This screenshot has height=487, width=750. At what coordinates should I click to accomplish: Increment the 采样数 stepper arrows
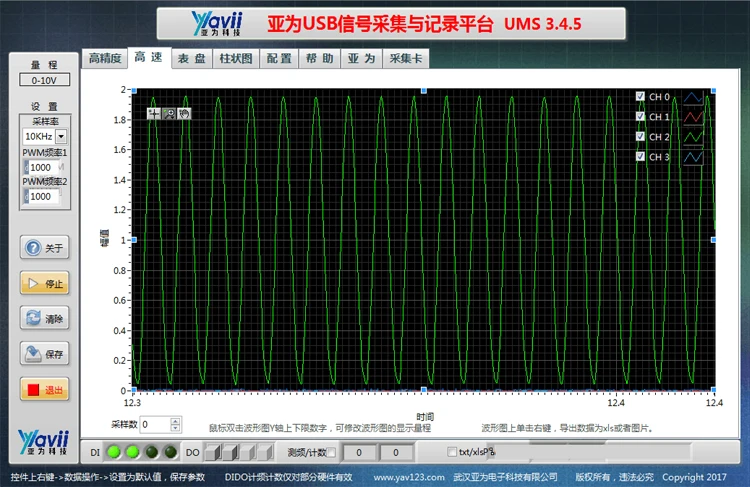pos(176,421)
